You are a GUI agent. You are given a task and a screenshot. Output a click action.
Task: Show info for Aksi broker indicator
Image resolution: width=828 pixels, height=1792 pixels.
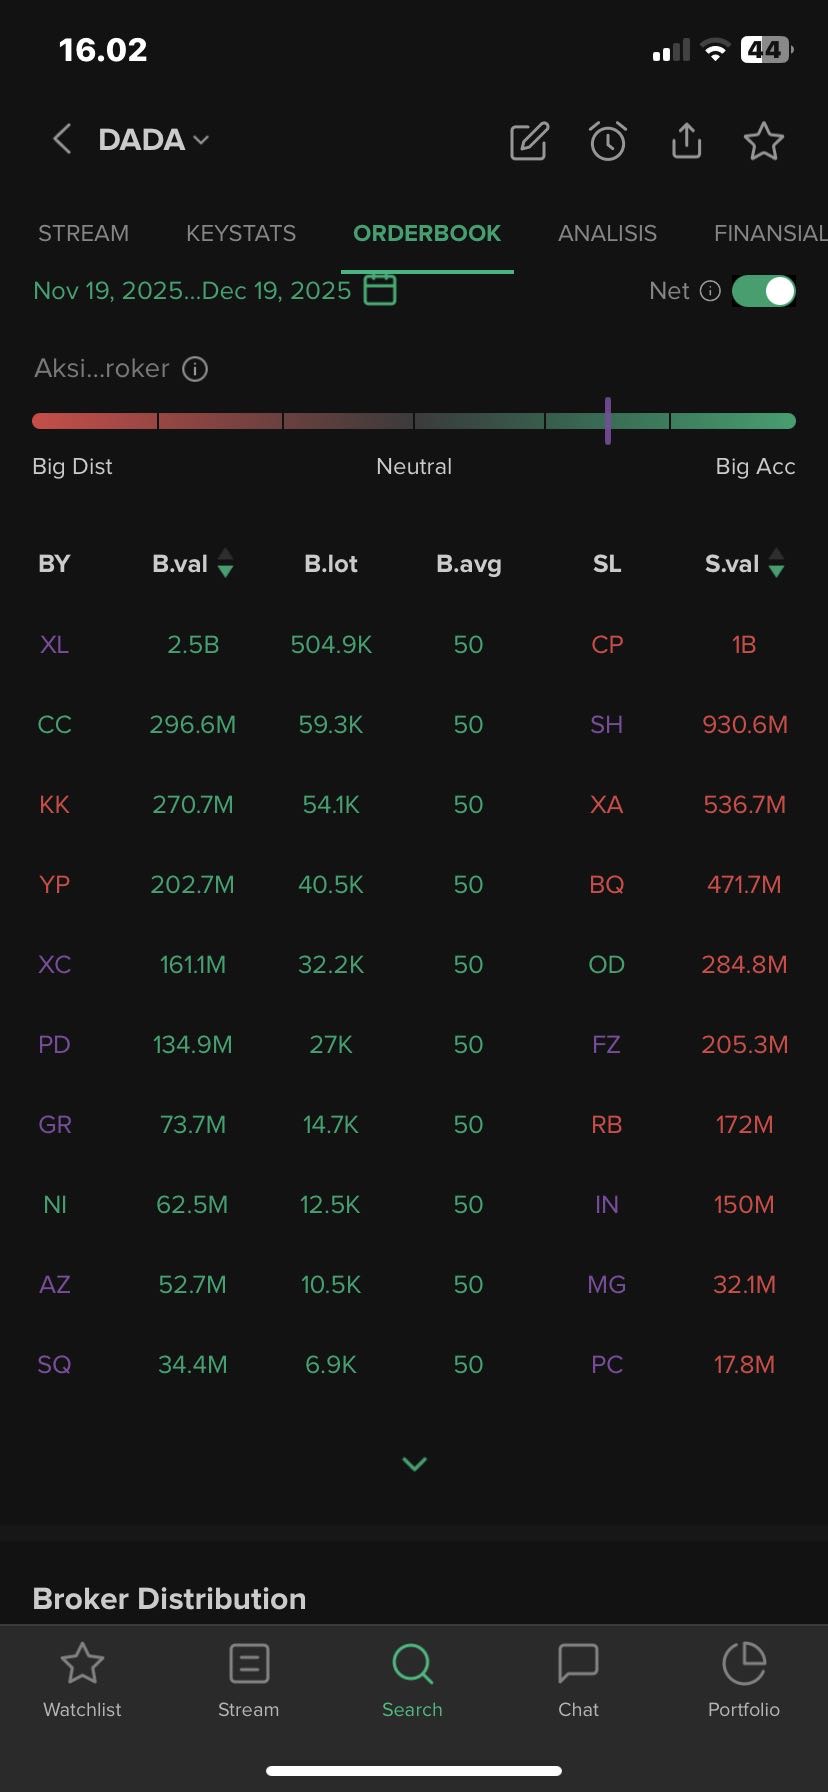pos(195,369)
